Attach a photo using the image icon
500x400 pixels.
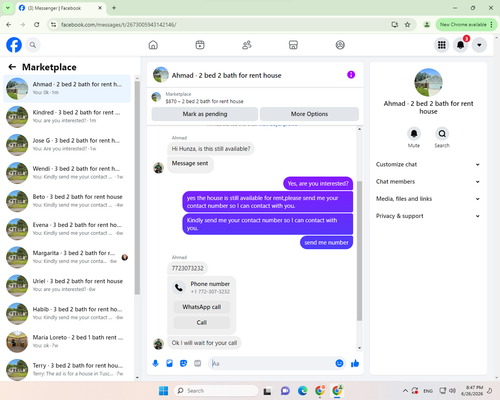(169, 363)
